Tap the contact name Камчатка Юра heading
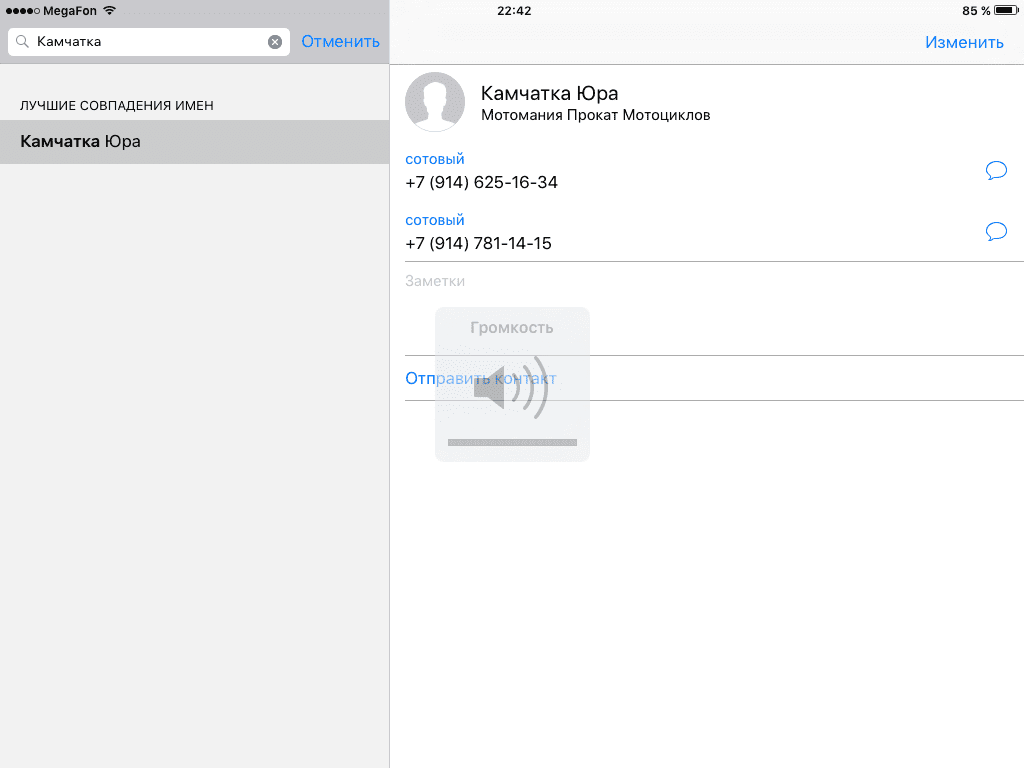Image resolution: width=1024 pixels, height=768 pixels. pos(549,93)
